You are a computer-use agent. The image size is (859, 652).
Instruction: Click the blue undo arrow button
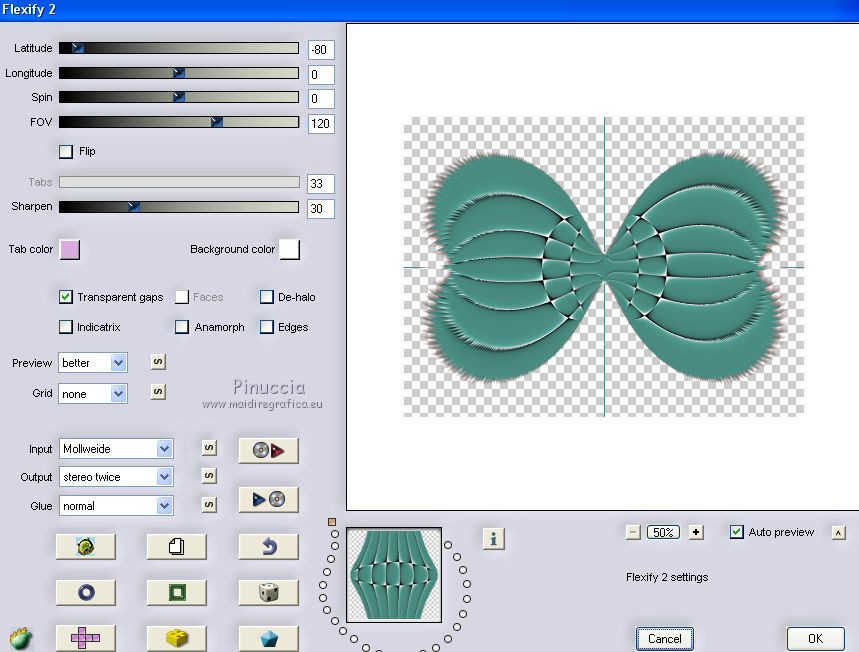pos(268,546)
